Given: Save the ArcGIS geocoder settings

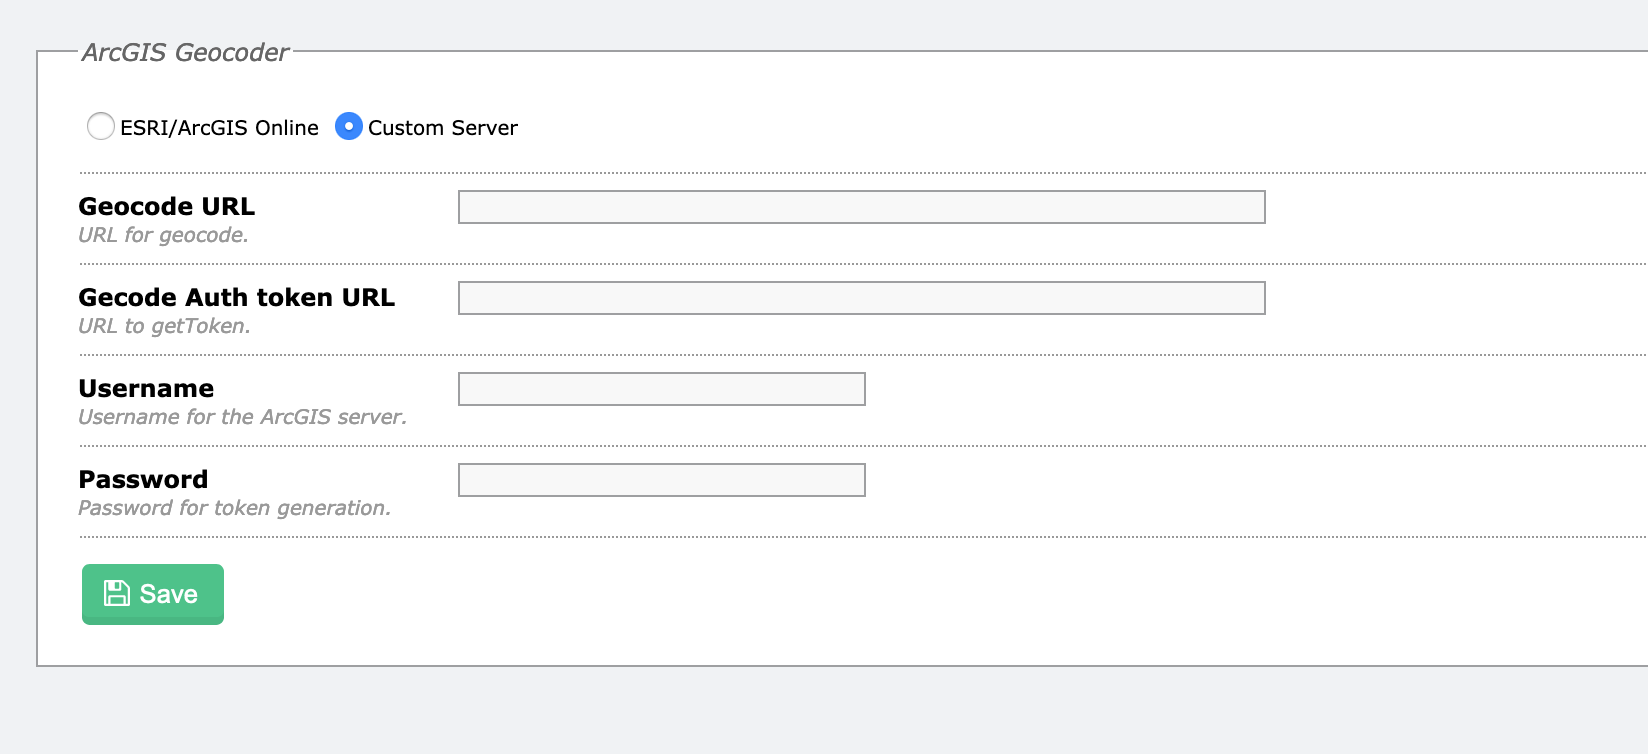Looking at the screenshot, I should click(x=153, y=594).
